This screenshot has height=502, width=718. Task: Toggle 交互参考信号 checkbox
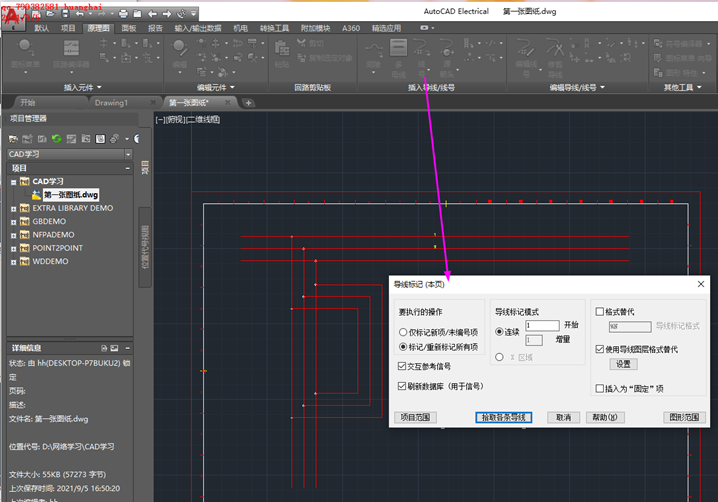tap(424, 366)
